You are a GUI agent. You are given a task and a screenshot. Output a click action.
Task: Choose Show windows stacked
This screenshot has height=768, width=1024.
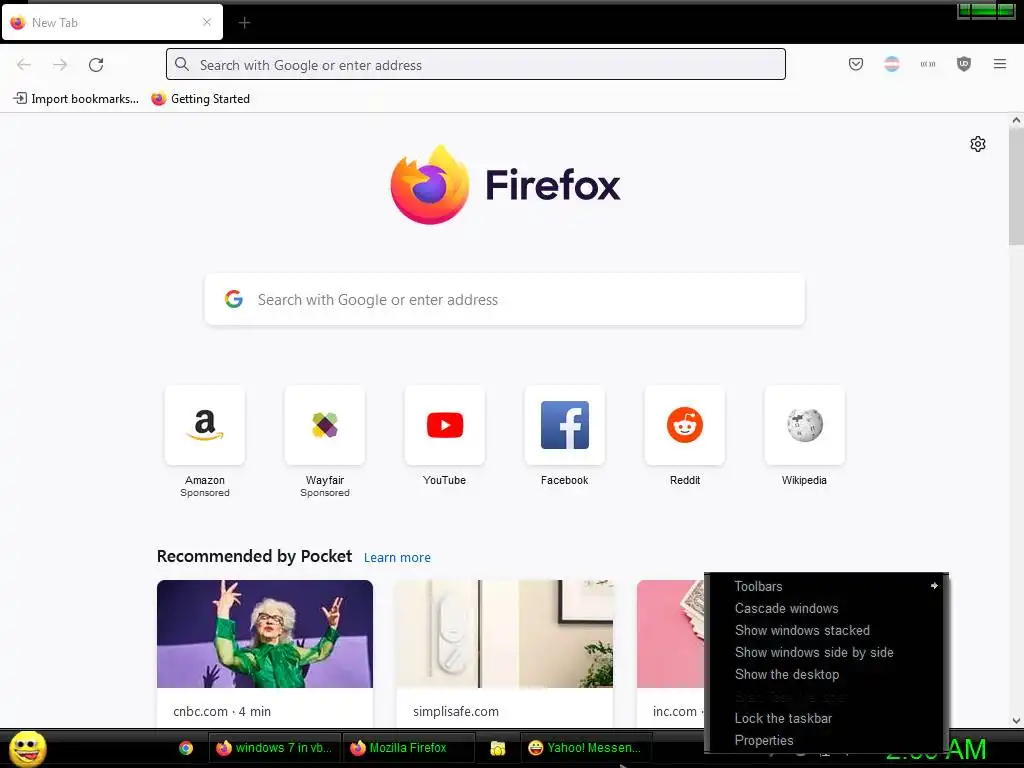(x=826, y=630)
